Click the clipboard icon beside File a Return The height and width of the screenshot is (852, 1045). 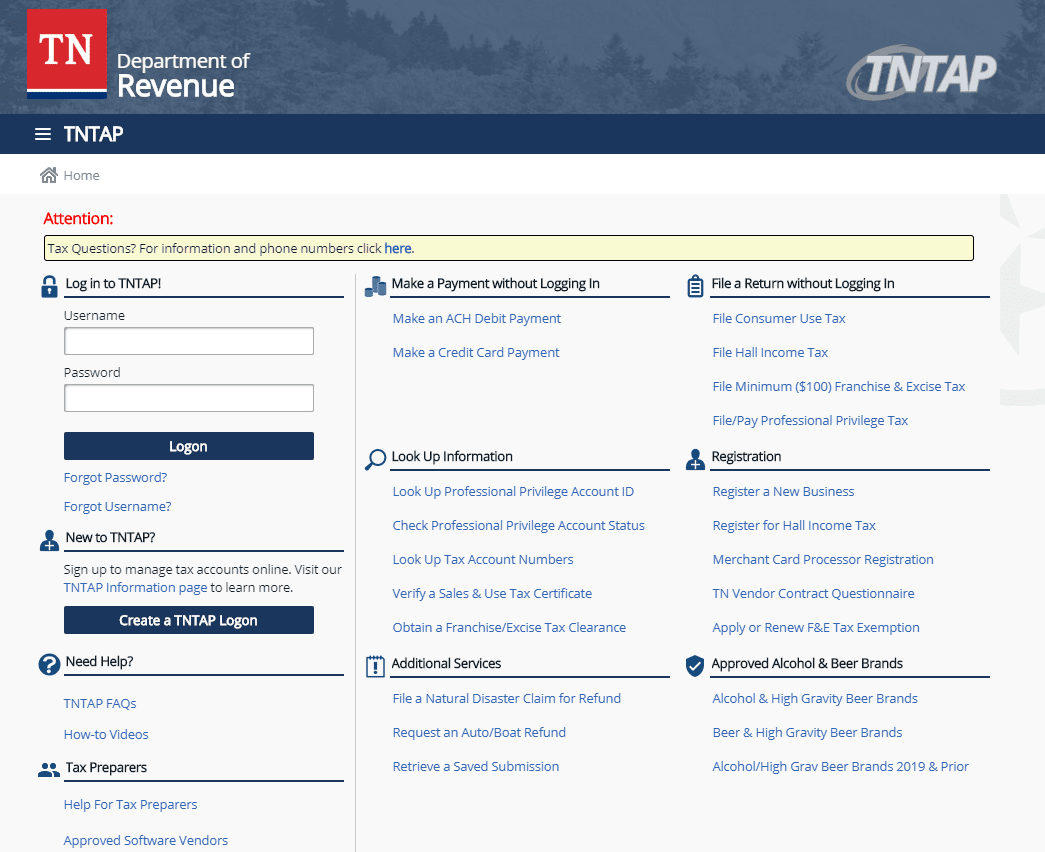click(x=695, y=286)
